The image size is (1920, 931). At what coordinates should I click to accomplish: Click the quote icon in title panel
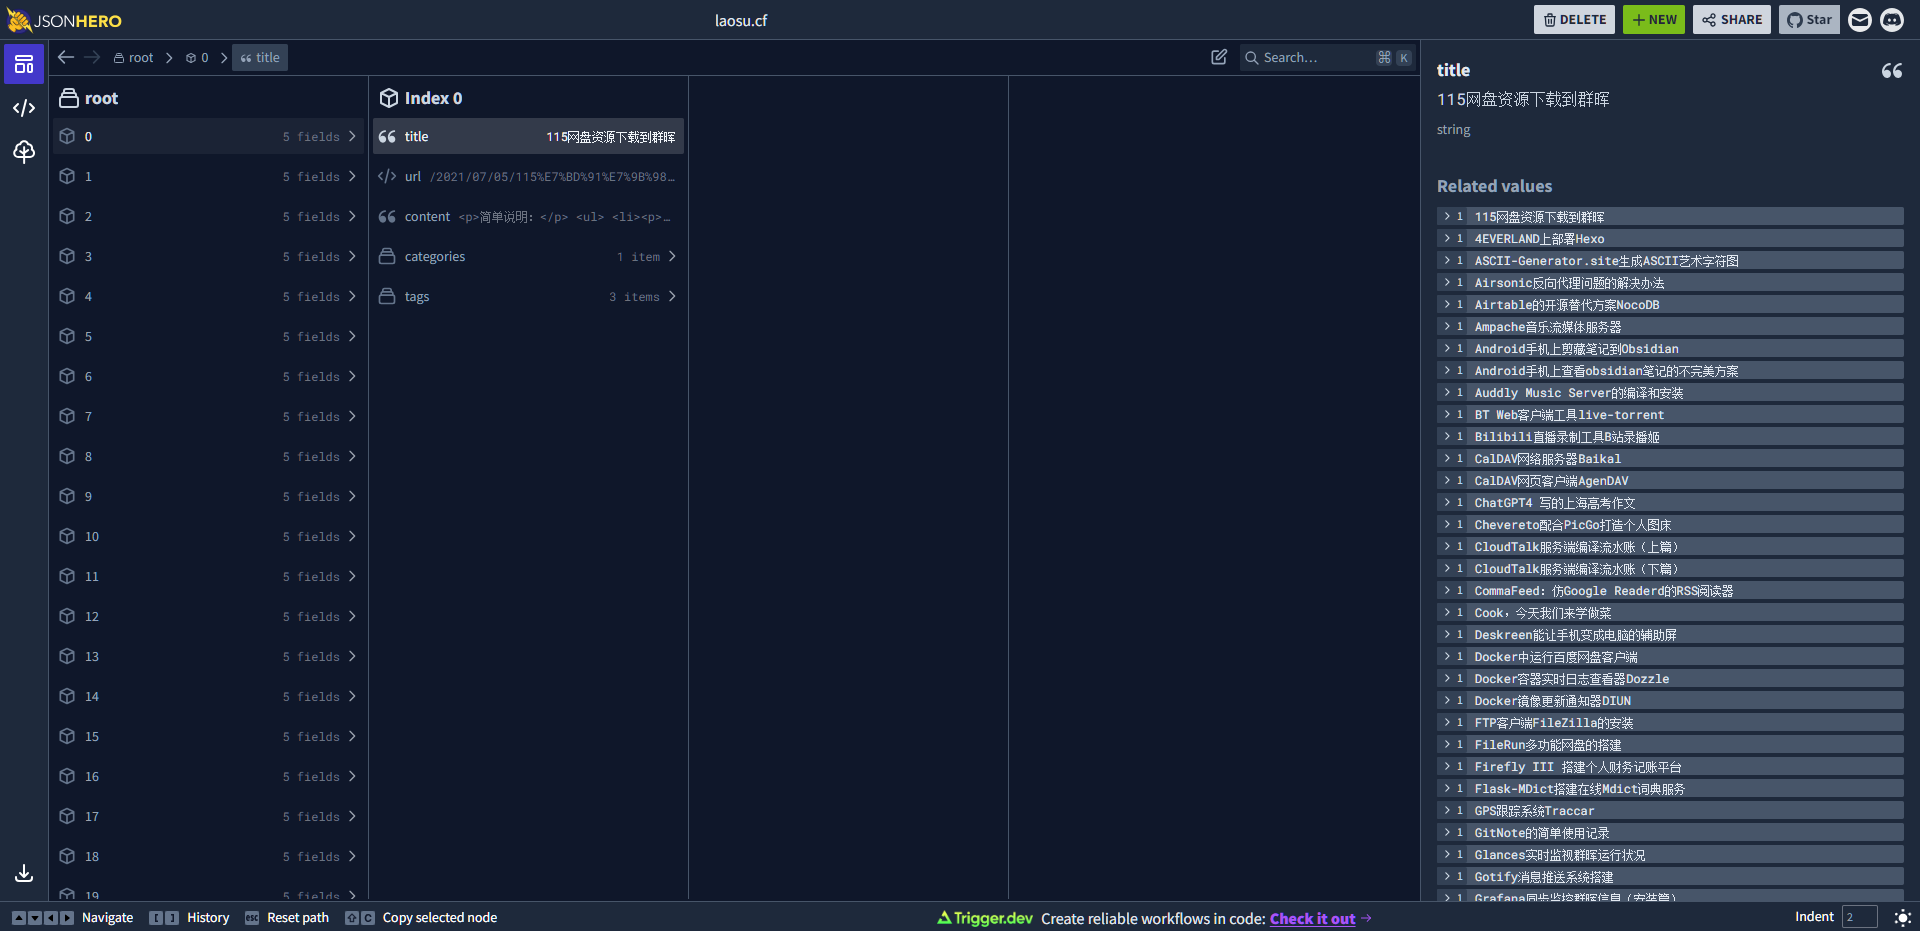point(1892,70)
